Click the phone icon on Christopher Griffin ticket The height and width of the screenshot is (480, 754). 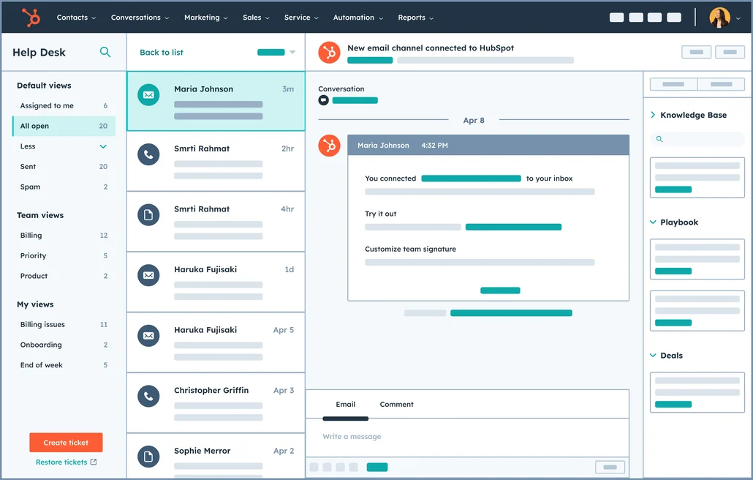point(149,396)
